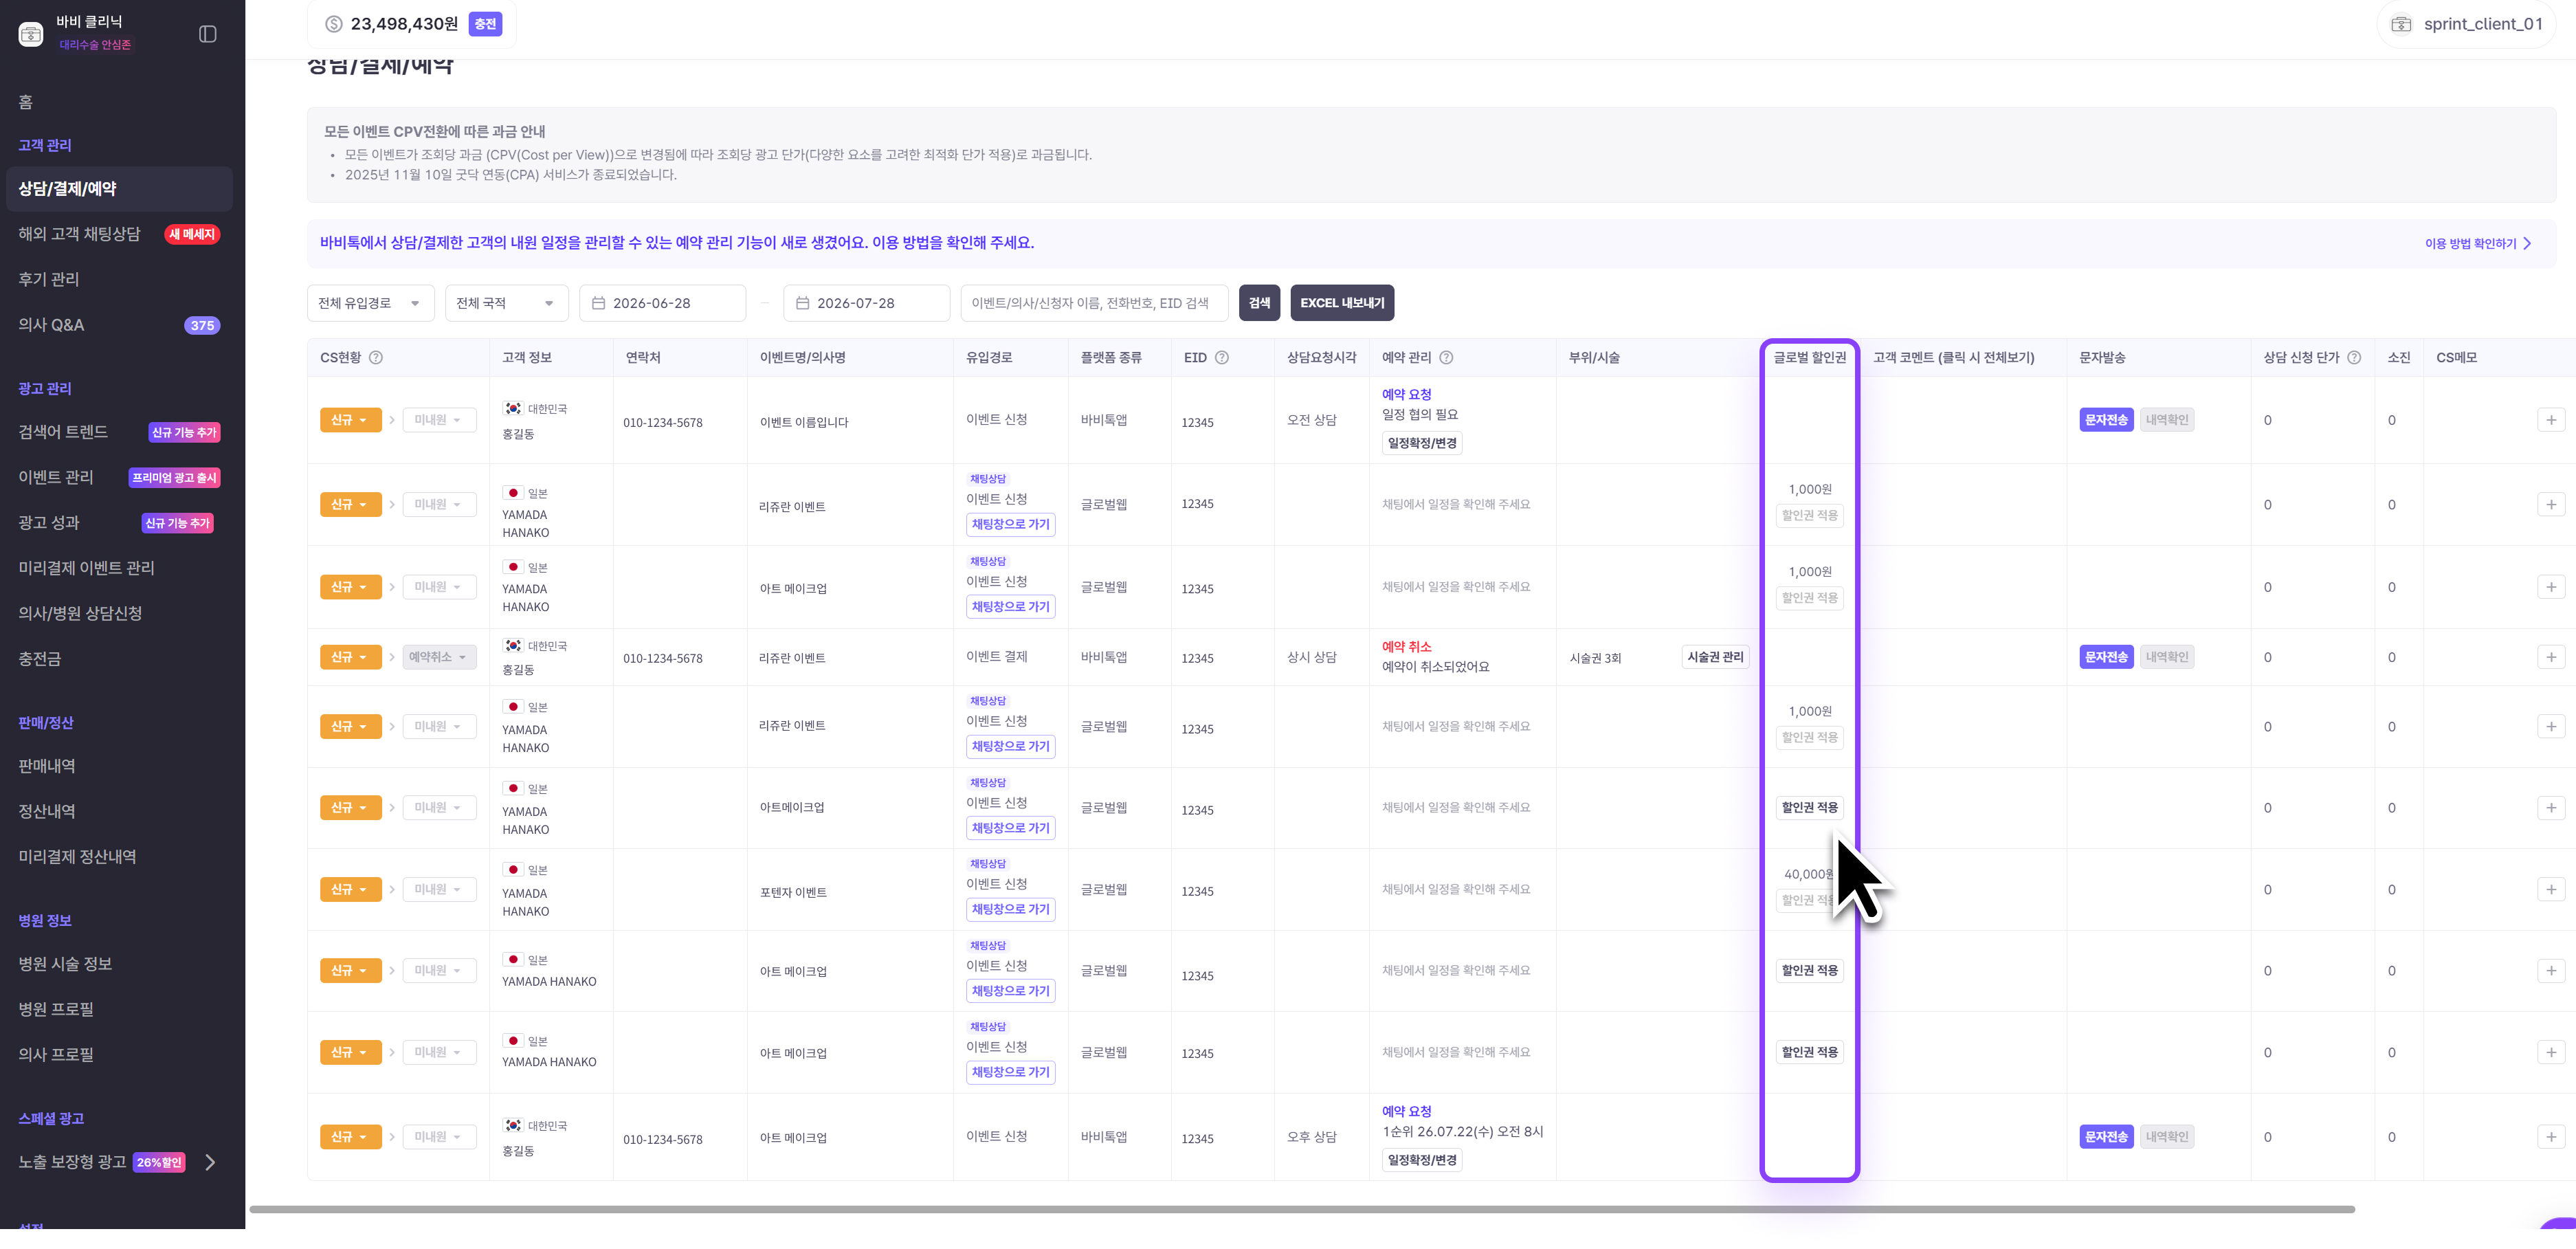This screenshot has height=1249, width=2576.
Task: Click the coin icon beside the 23,498,430원 balance
Action: tap(334, 24)
